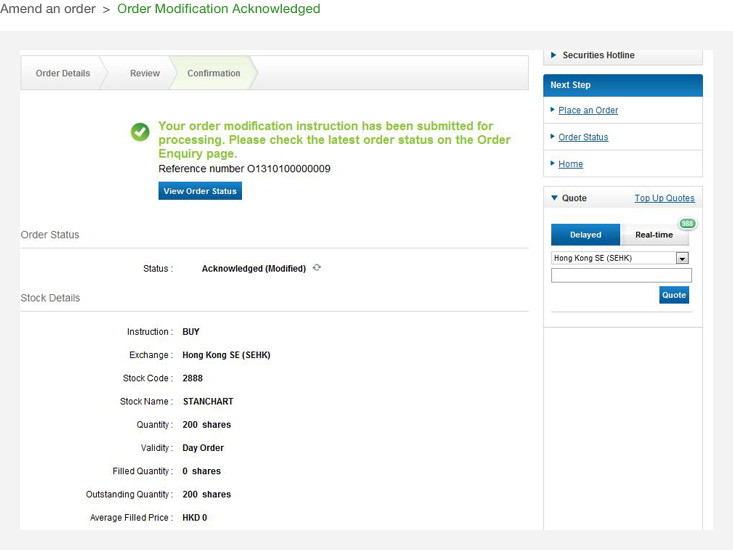Image resolution: width=733 pixels, height=550 pixels.
Task: Click the 988 real-time quote badge
Action: (687, 223)
